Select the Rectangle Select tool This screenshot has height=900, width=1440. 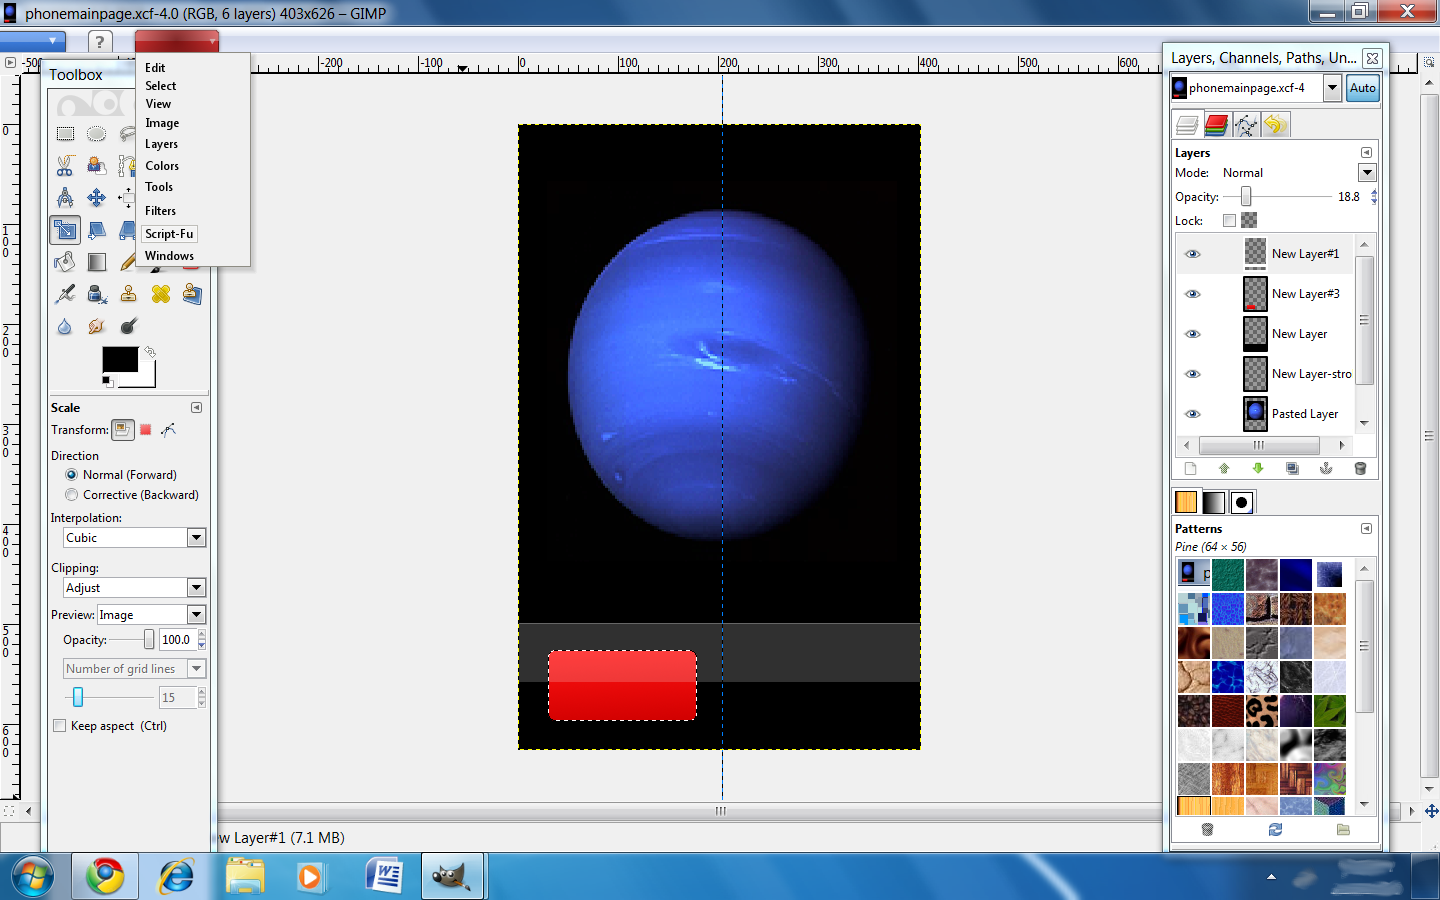(65, 133)
